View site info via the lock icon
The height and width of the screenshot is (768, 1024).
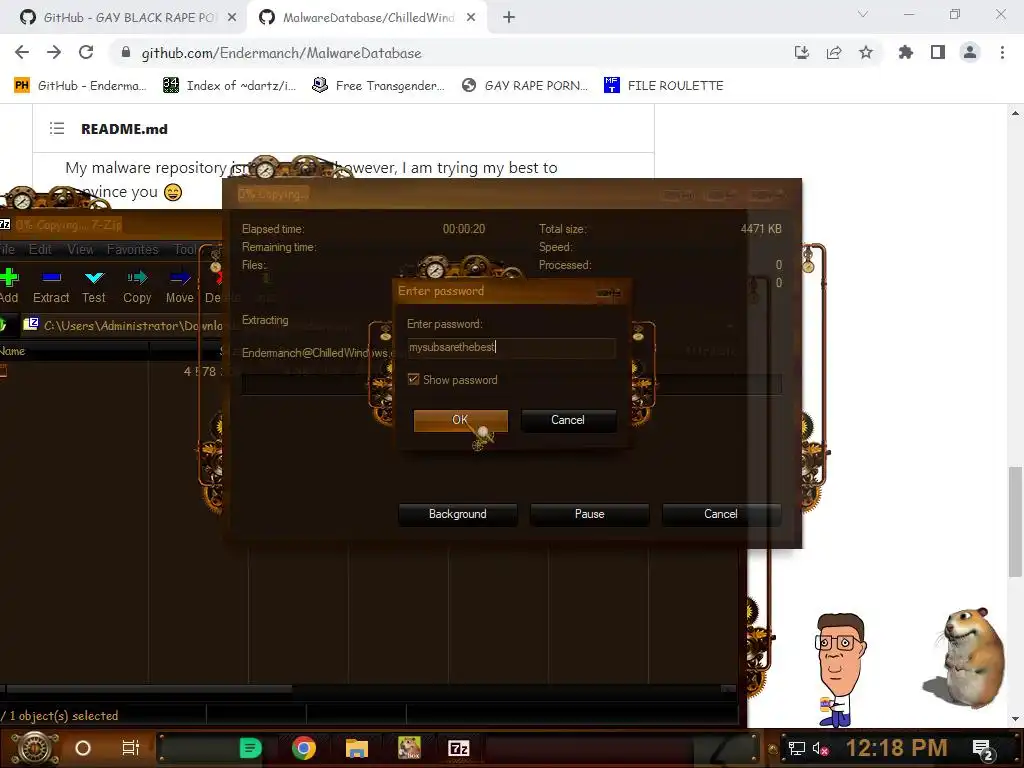click(126, 53)
